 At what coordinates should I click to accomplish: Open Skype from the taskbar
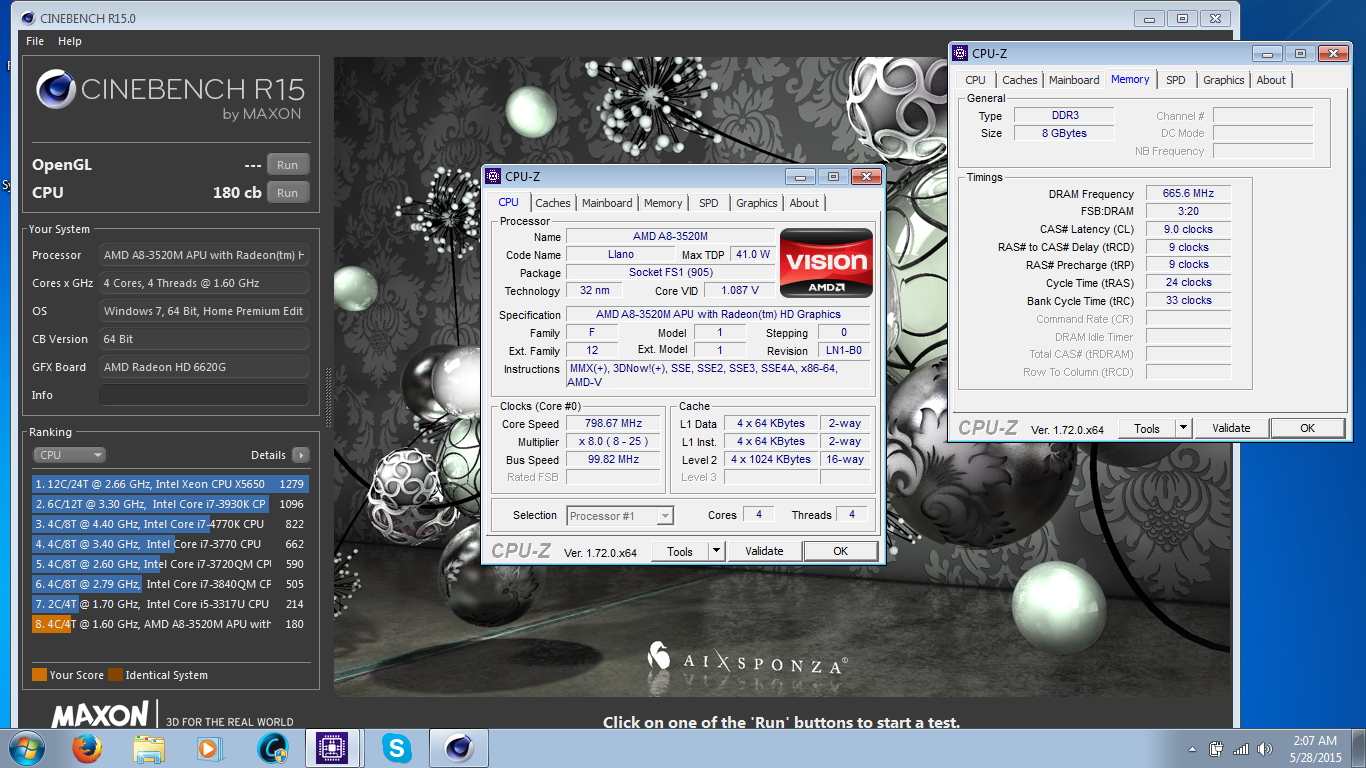tap(396, 748)
